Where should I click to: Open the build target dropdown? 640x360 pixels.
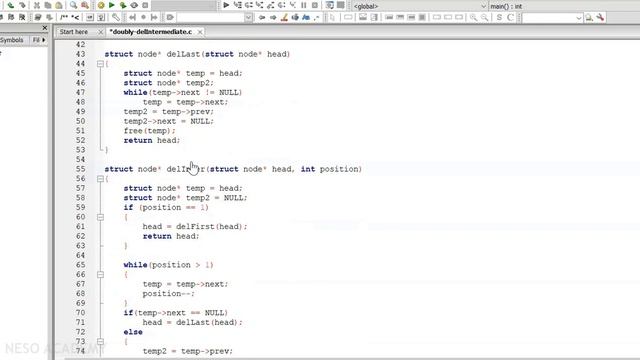tap(184, 5)
